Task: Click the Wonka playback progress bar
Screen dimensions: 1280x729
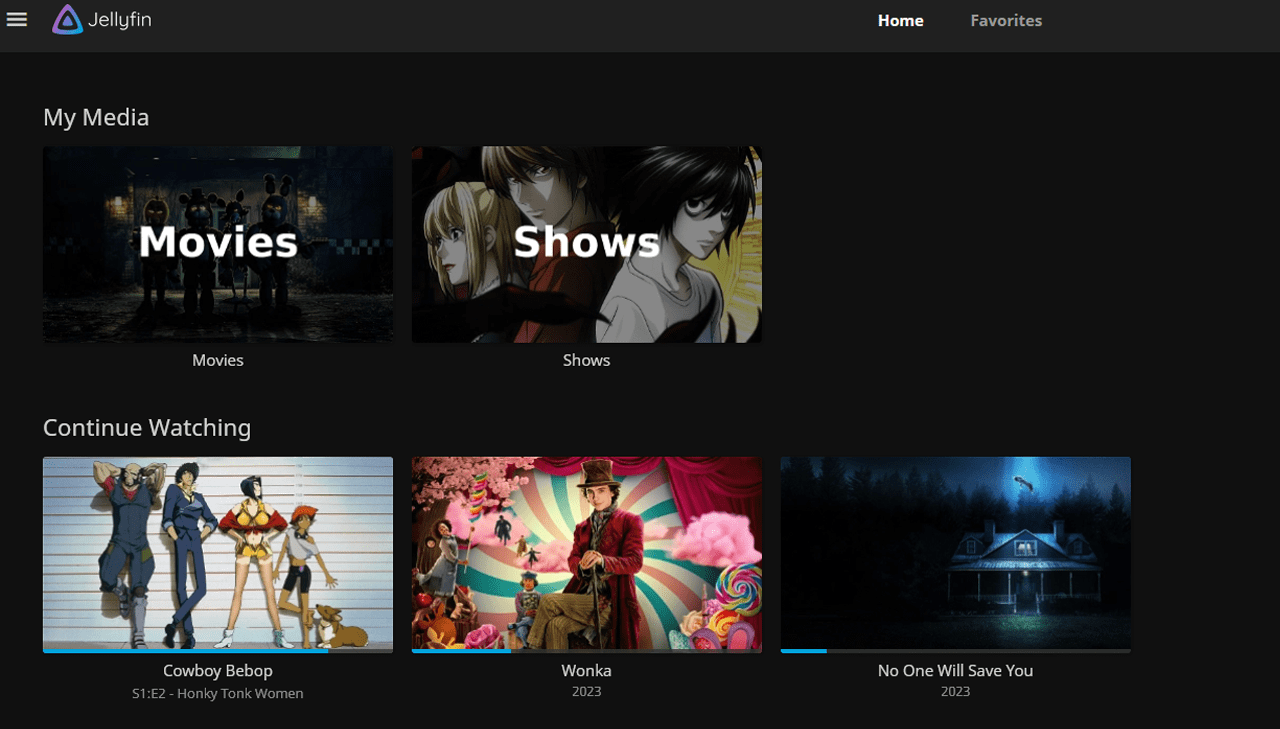Action: point(586,651)
